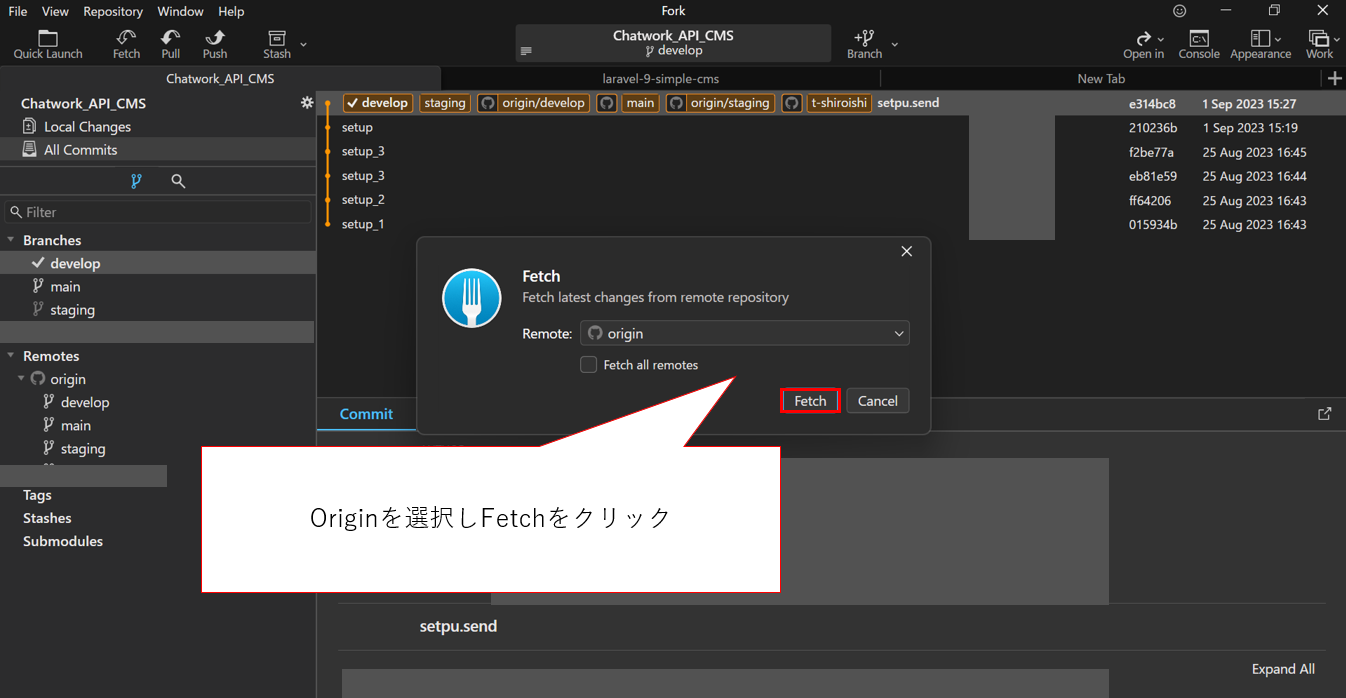Add a new tab with plus icon
Screen dimensions: 1346x698
1333,79
